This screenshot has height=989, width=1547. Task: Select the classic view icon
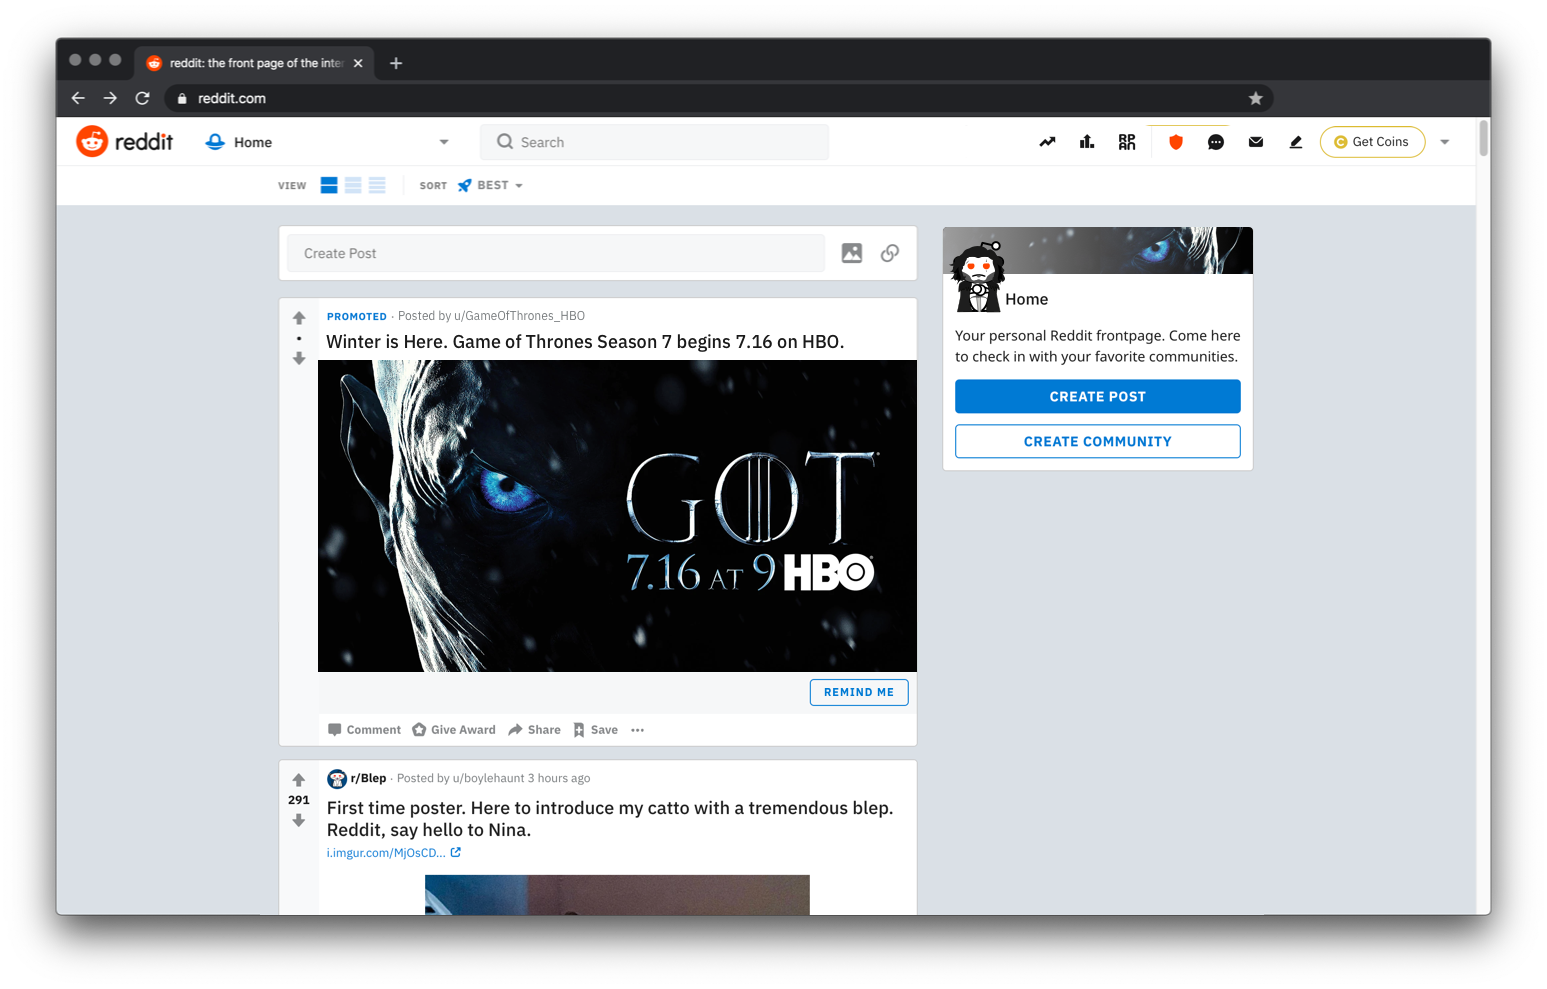tap(353, 185)
